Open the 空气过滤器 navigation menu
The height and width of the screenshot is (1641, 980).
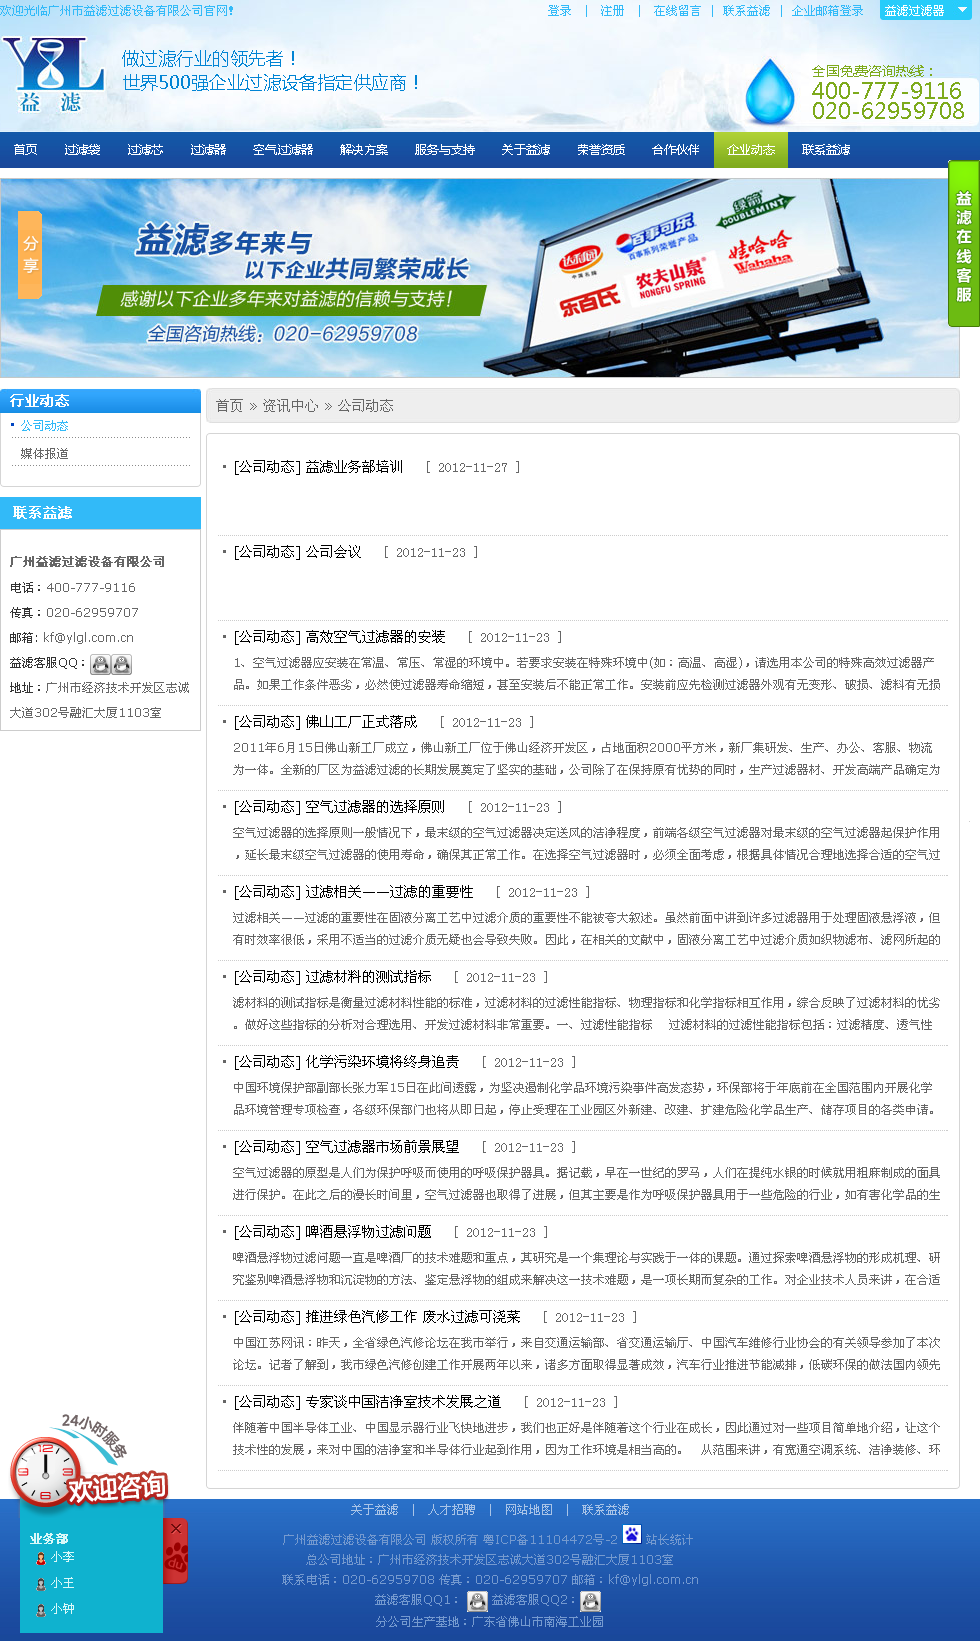point(283,150)
